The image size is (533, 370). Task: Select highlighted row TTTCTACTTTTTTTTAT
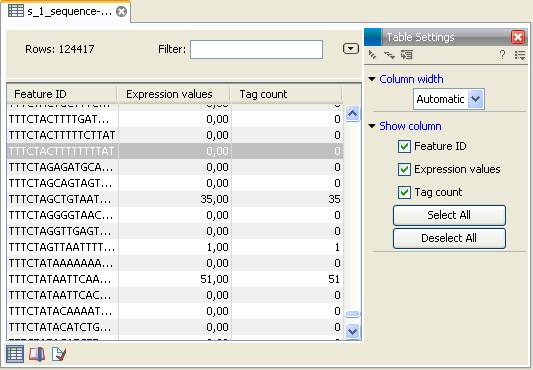[x=175, y=151]
